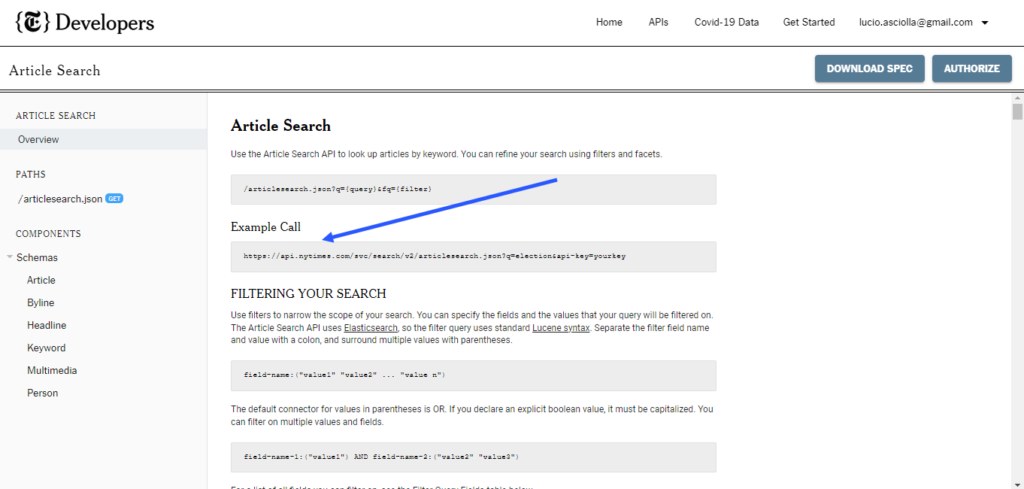Select the Article schema
1024x489 pixels.
(41, 281)
